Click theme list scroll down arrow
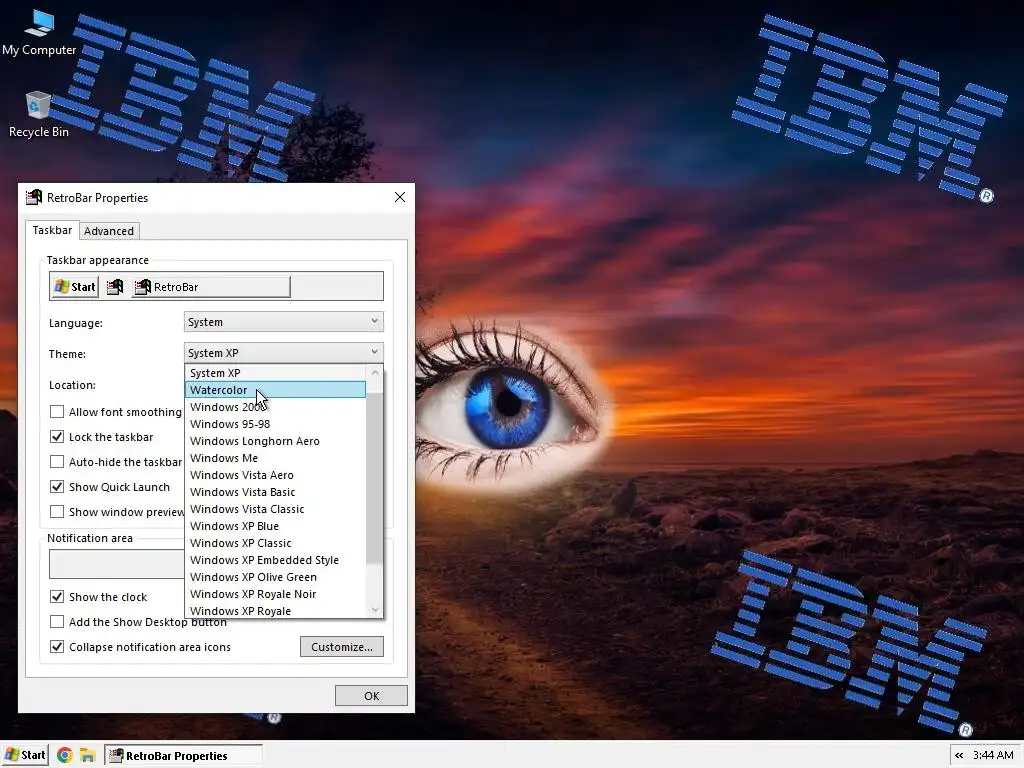The height and width of the screenshot is (768, 1024). [x=375, y=610]
